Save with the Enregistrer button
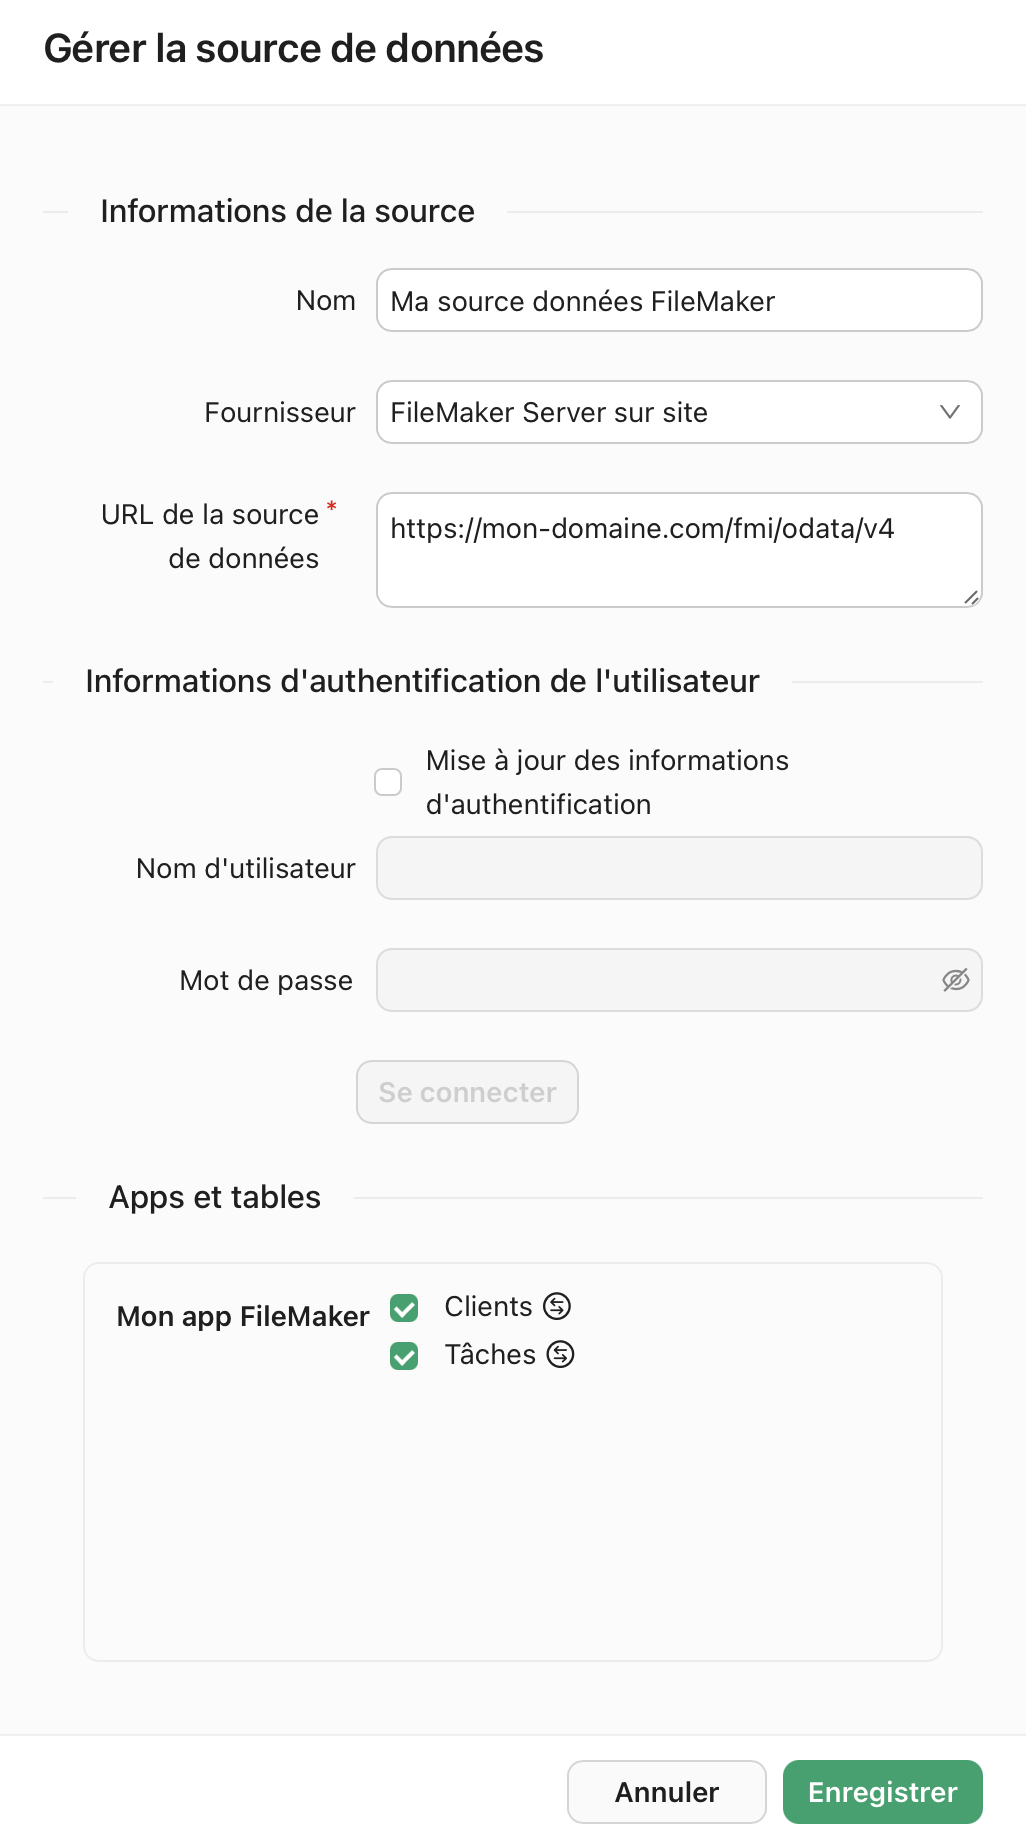The height and width of the screenshot is (1844, 1026). (x=882, y=1792)
